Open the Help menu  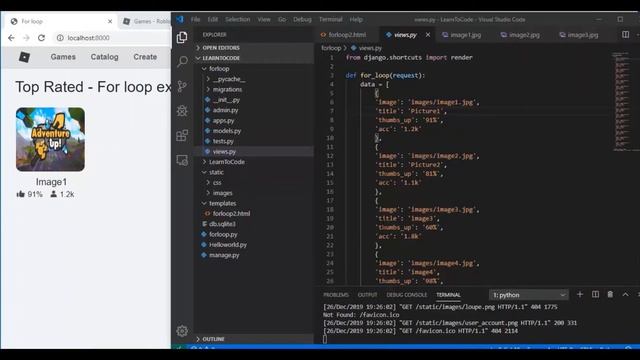point(356,19)
